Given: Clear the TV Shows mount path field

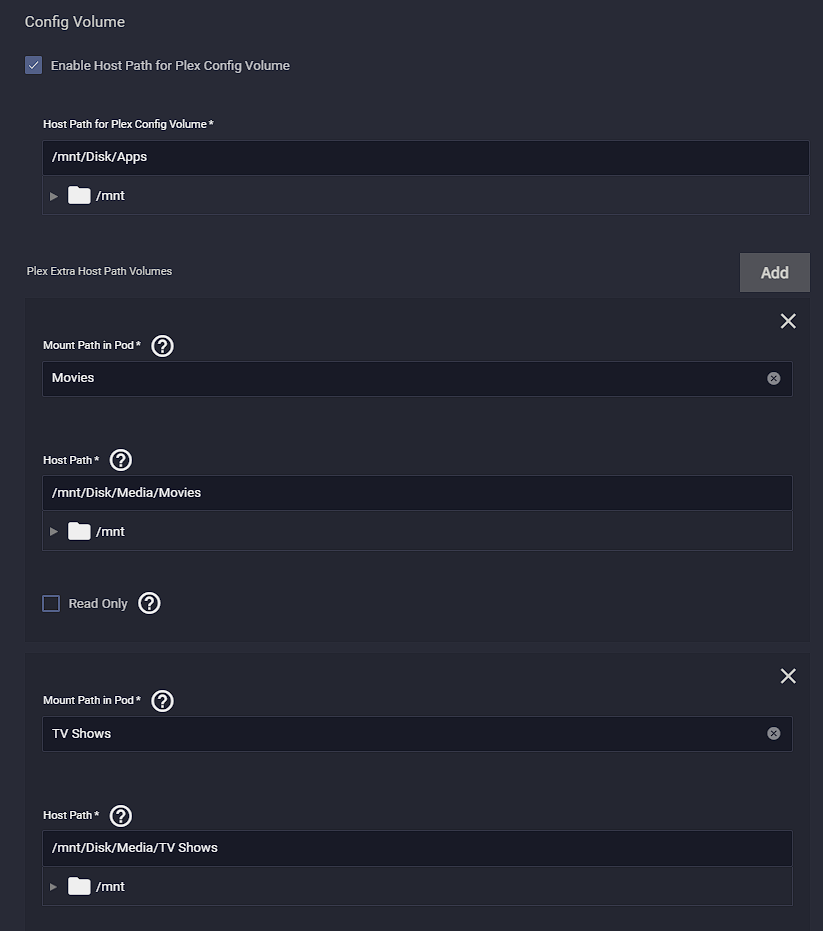Looking at the screenshot, I should 773,733.
